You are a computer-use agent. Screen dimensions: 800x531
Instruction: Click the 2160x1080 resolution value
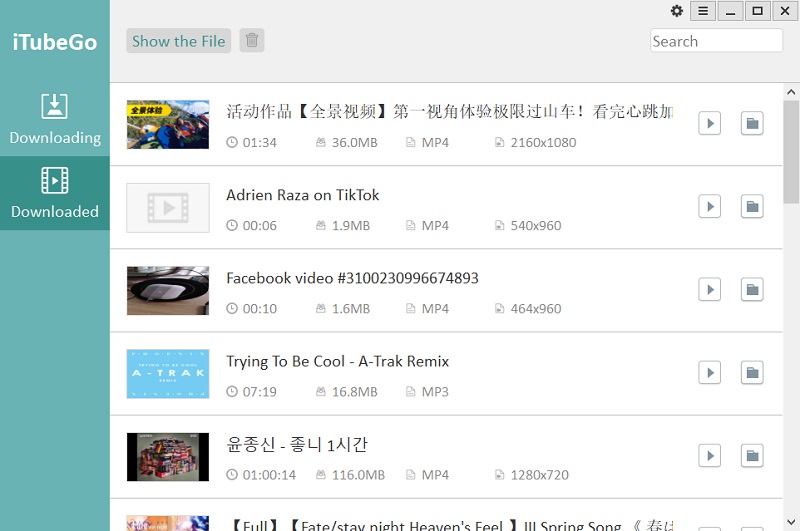(543, 142)
